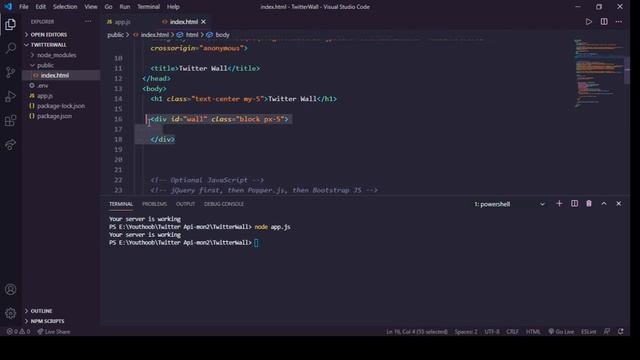Open editor More Actions ellipsis
This screenshot has width=640, height=360.
point(619,22)
